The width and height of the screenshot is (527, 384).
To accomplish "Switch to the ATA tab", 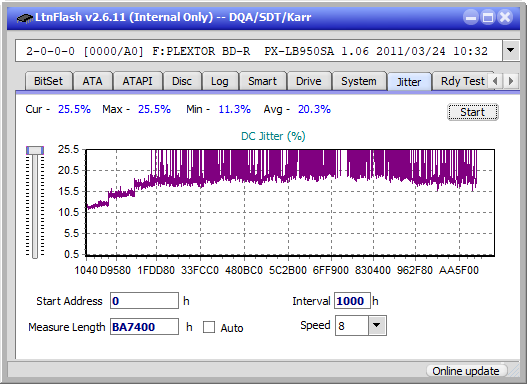I will pos(92,81).
